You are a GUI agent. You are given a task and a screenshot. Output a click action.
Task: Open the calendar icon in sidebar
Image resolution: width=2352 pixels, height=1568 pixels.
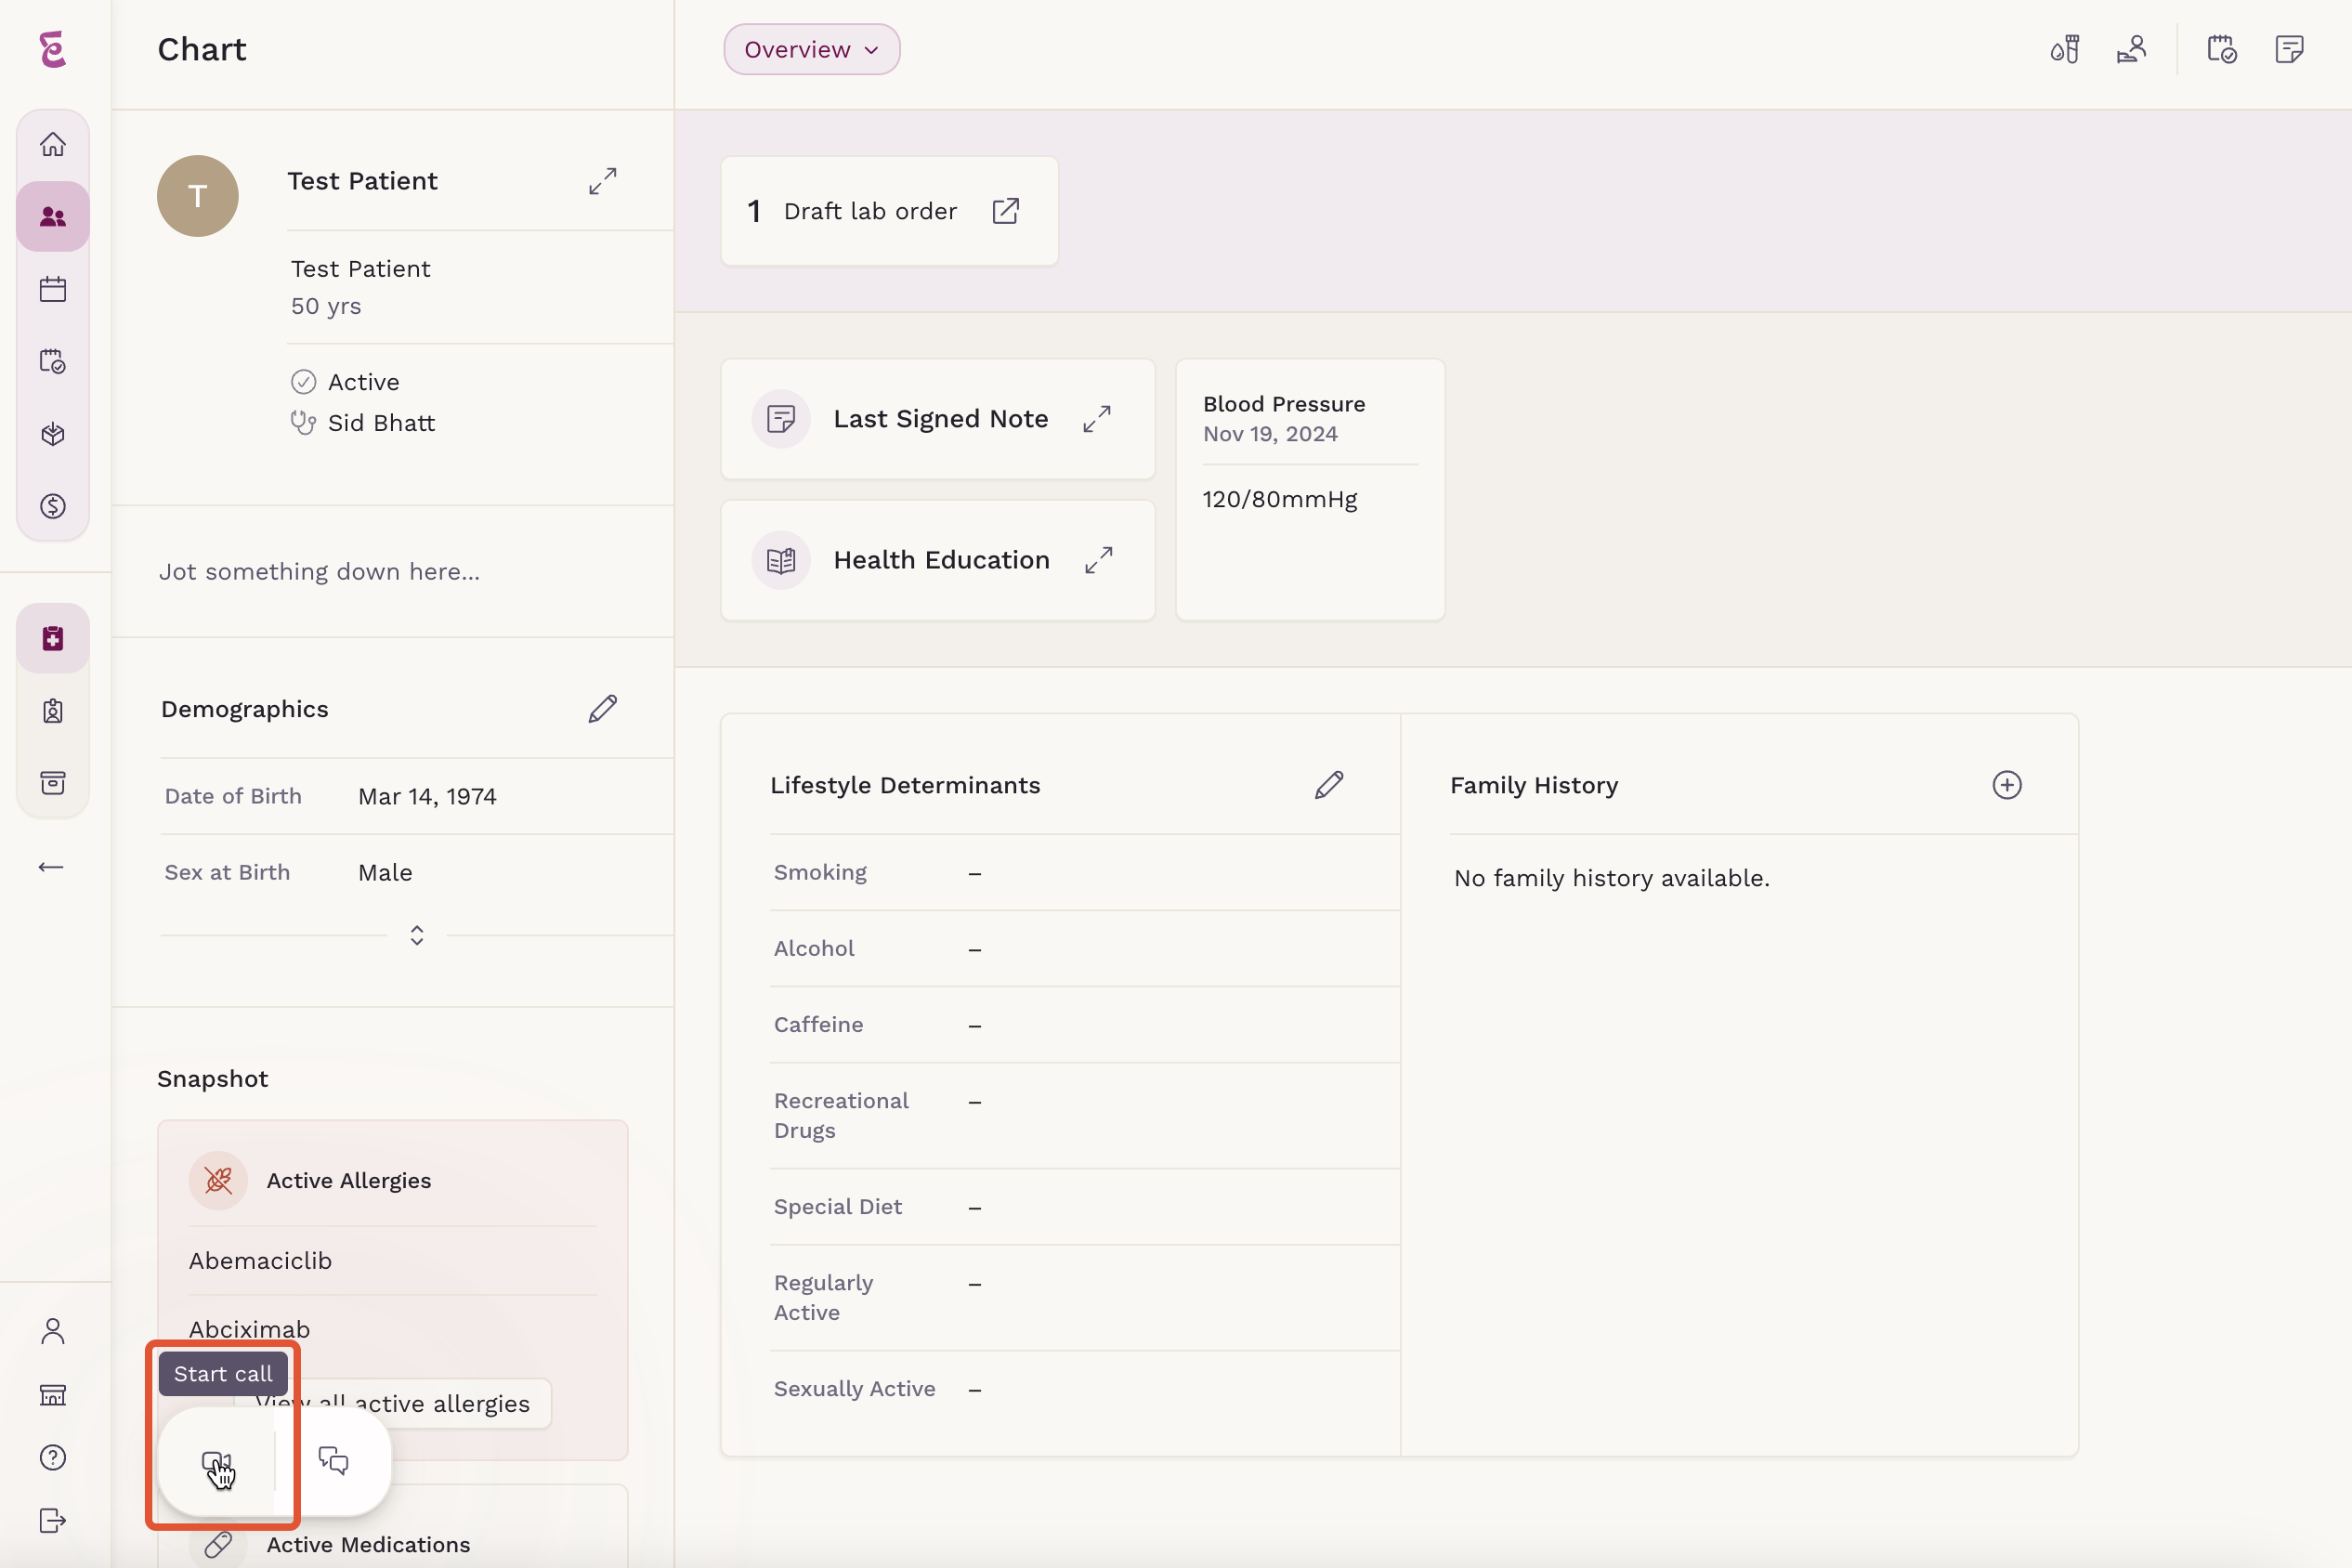point(53,289)
